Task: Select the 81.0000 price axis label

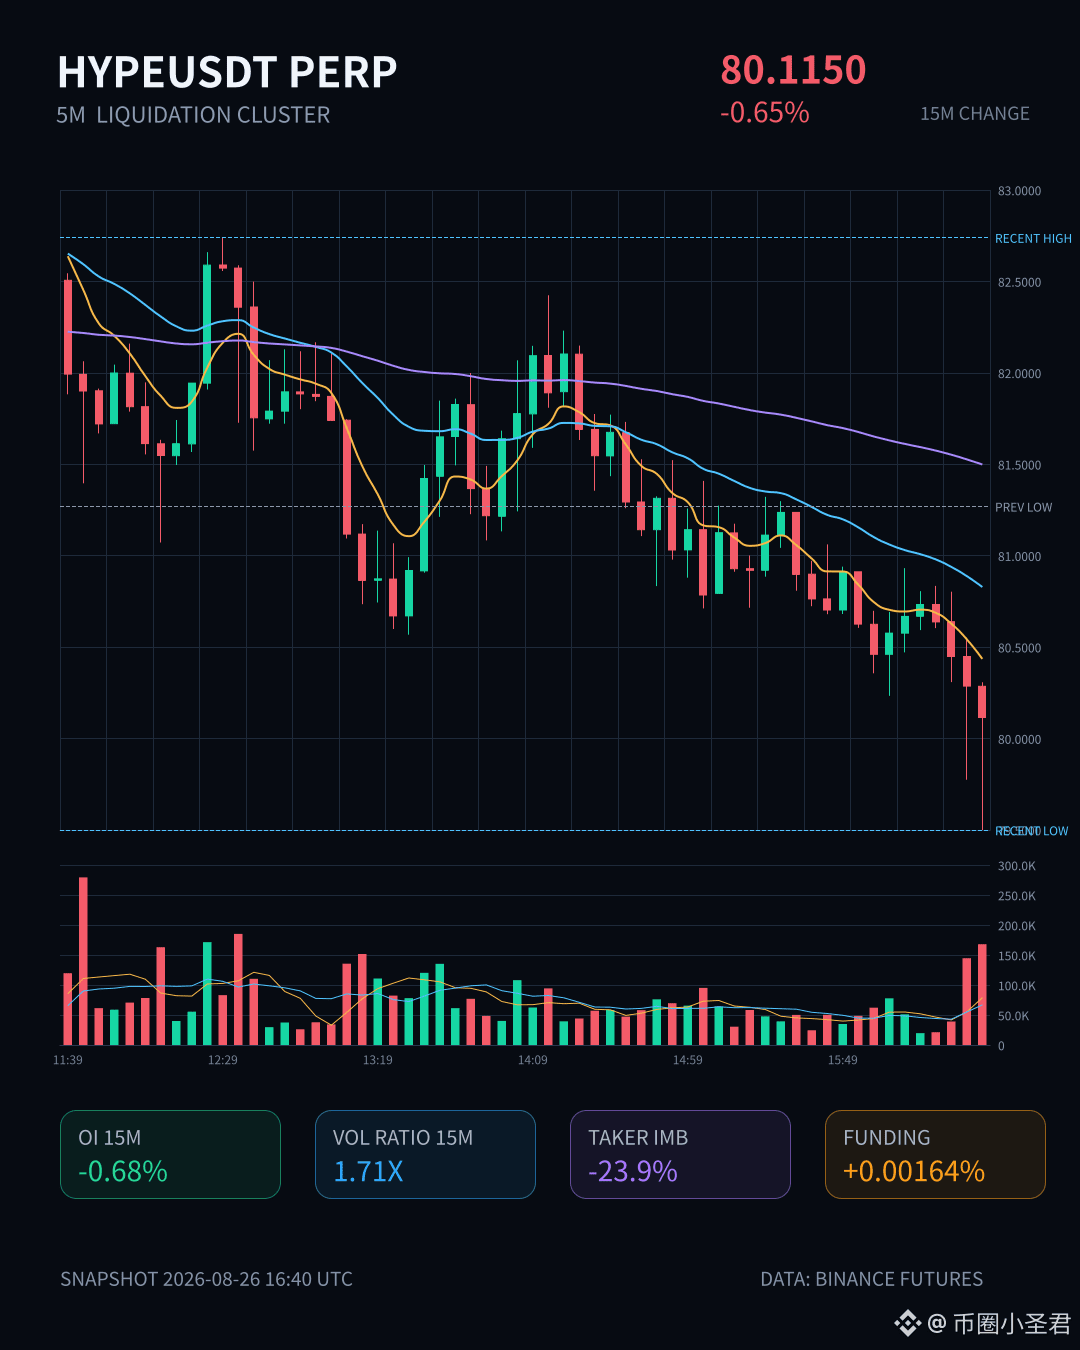Action: (x=1019, y=557)
